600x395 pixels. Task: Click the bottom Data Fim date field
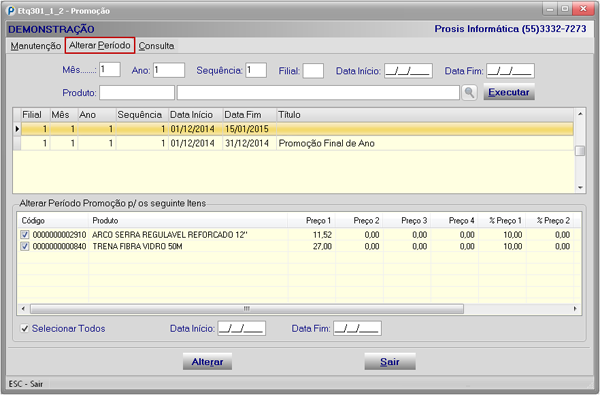(x=357, y=328)
